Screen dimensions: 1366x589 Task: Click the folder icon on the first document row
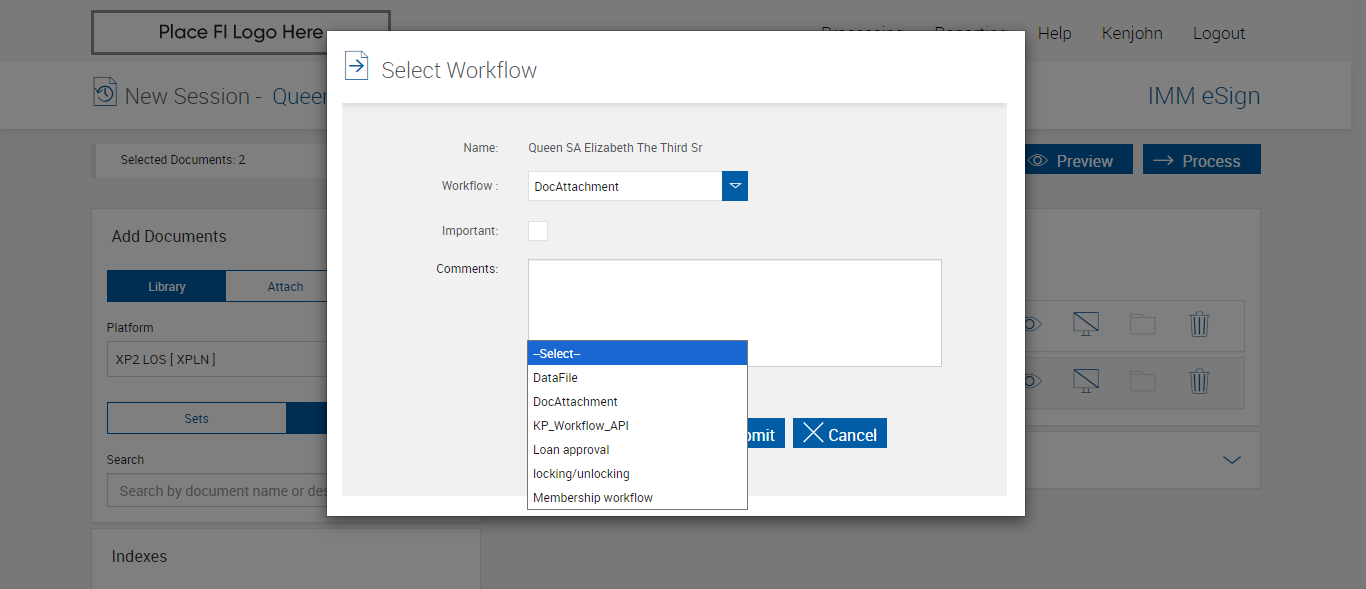(x=1142, y=324)
